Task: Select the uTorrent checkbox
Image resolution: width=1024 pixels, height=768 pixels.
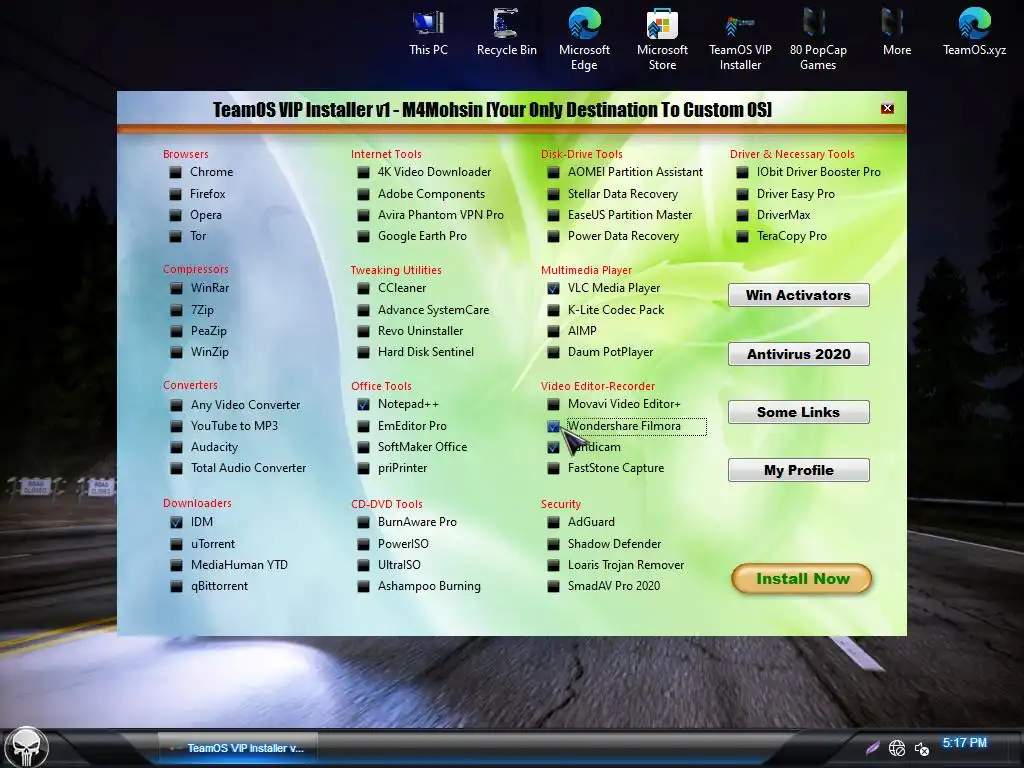Action: [x=176, y=544]
